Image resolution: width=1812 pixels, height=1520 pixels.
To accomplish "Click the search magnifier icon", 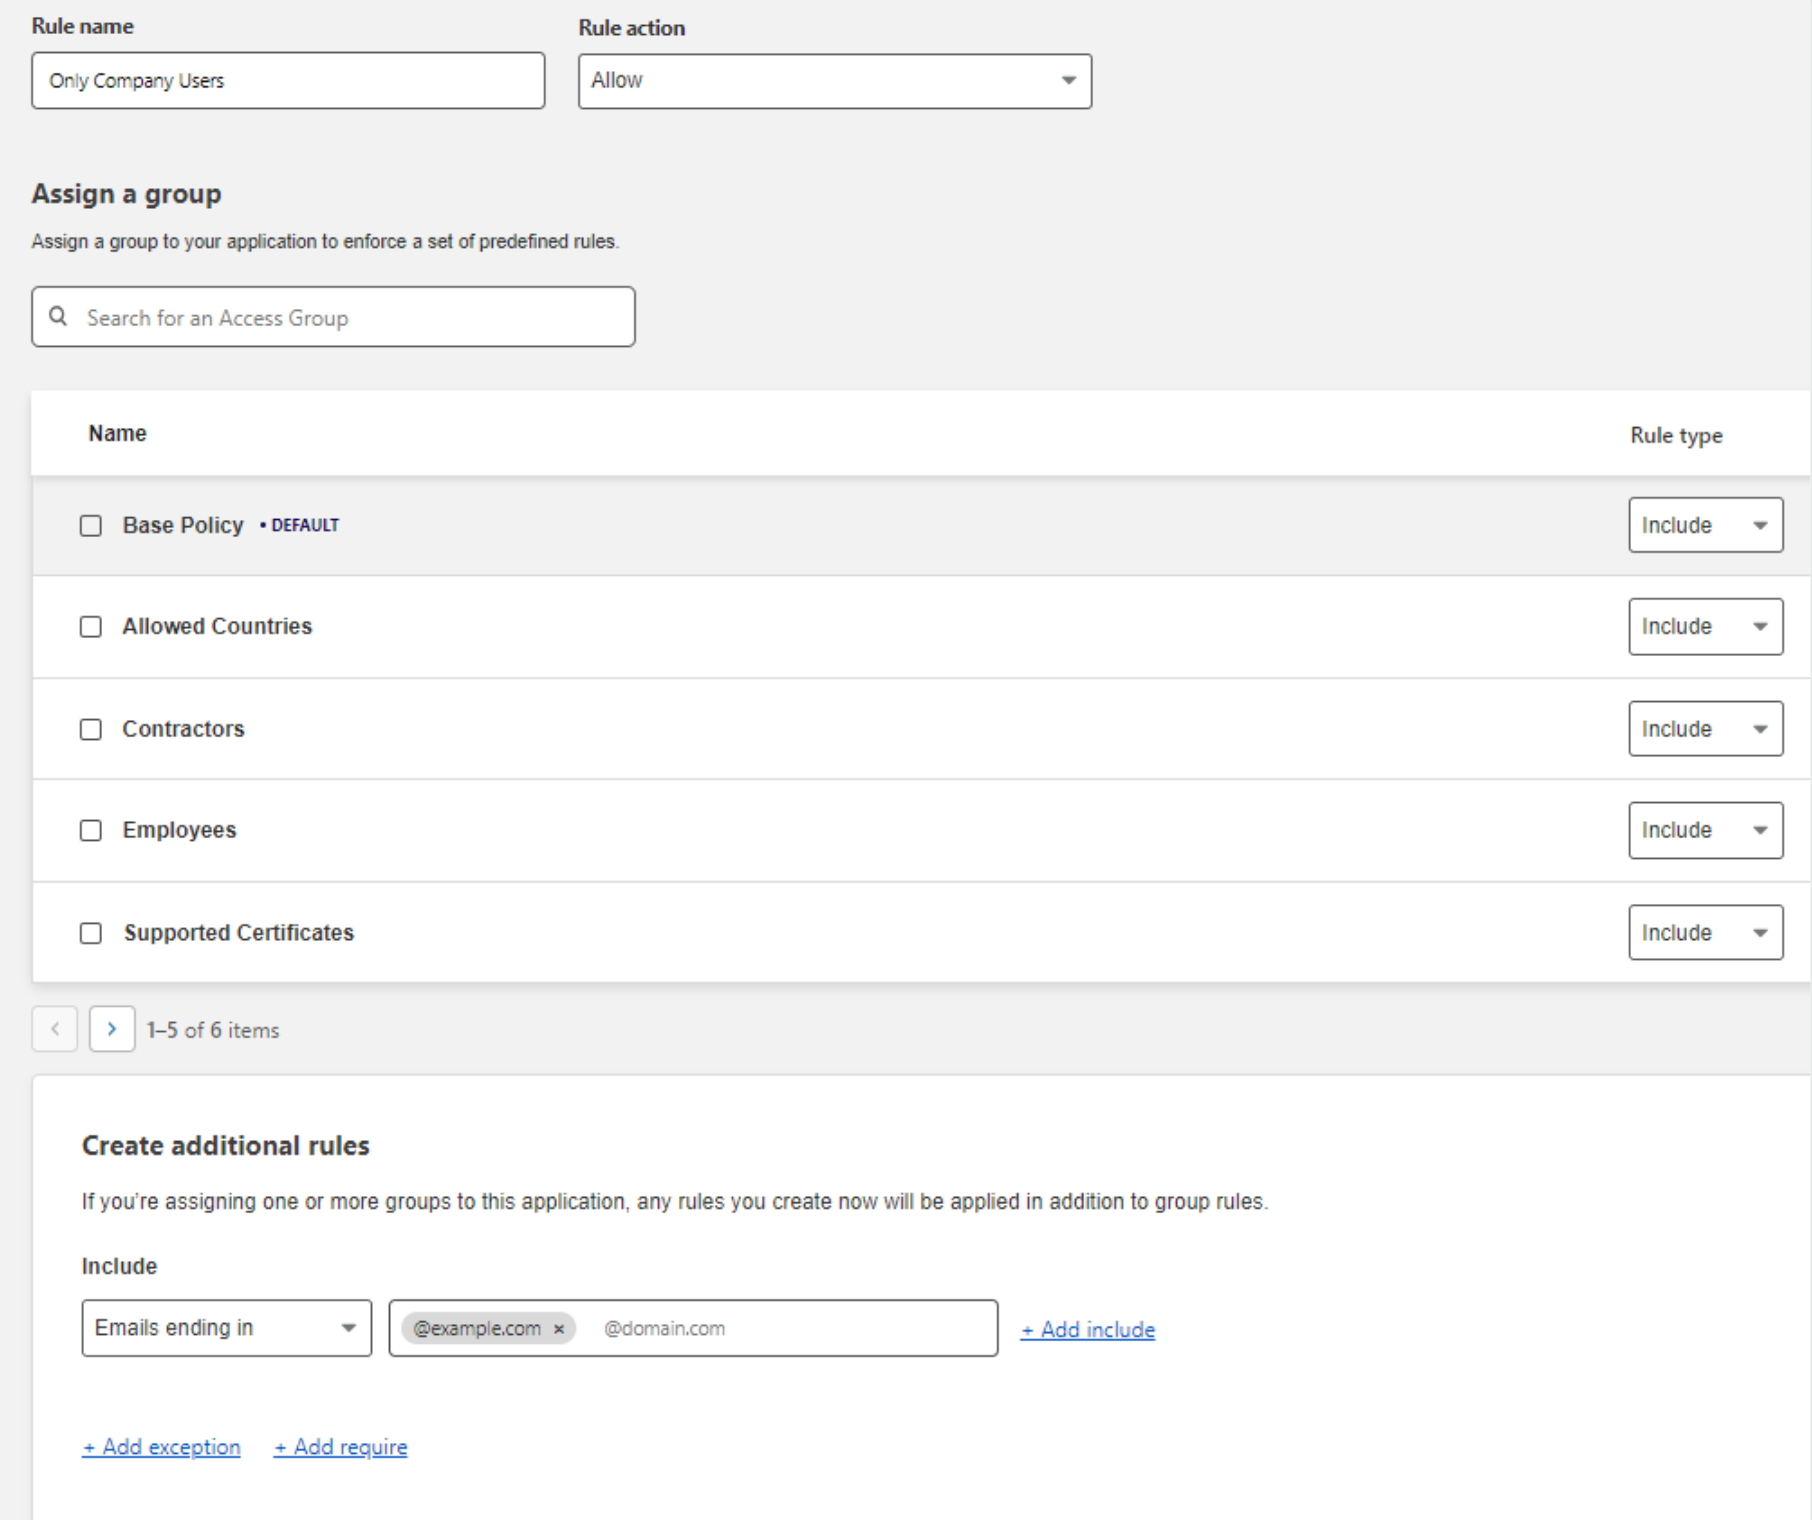I will coord(59,317).
